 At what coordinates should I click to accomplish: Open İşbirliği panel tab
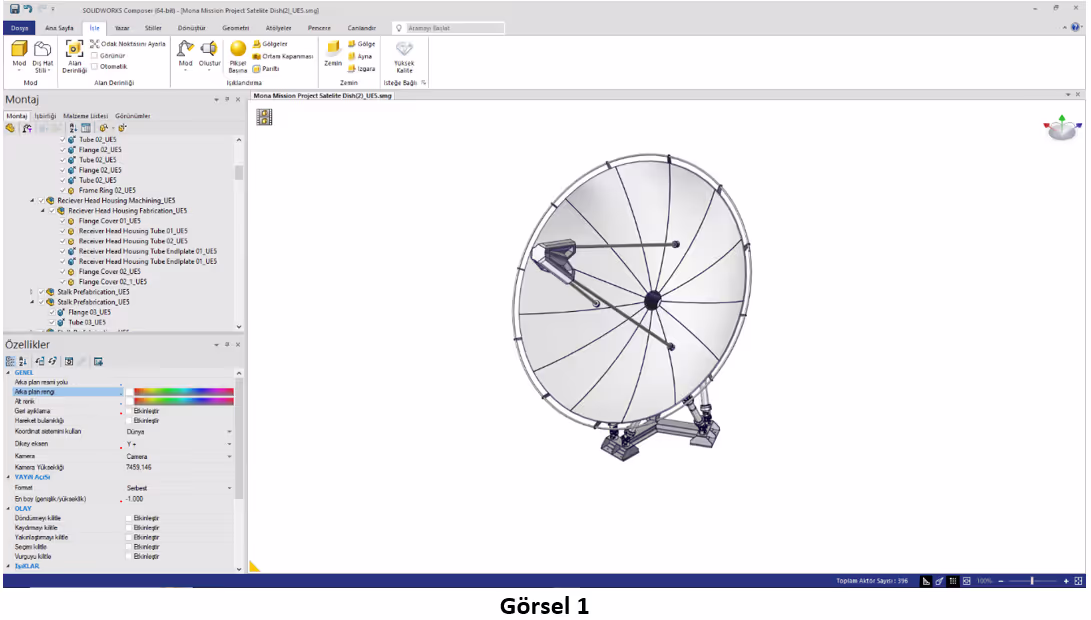click(45, 116)
